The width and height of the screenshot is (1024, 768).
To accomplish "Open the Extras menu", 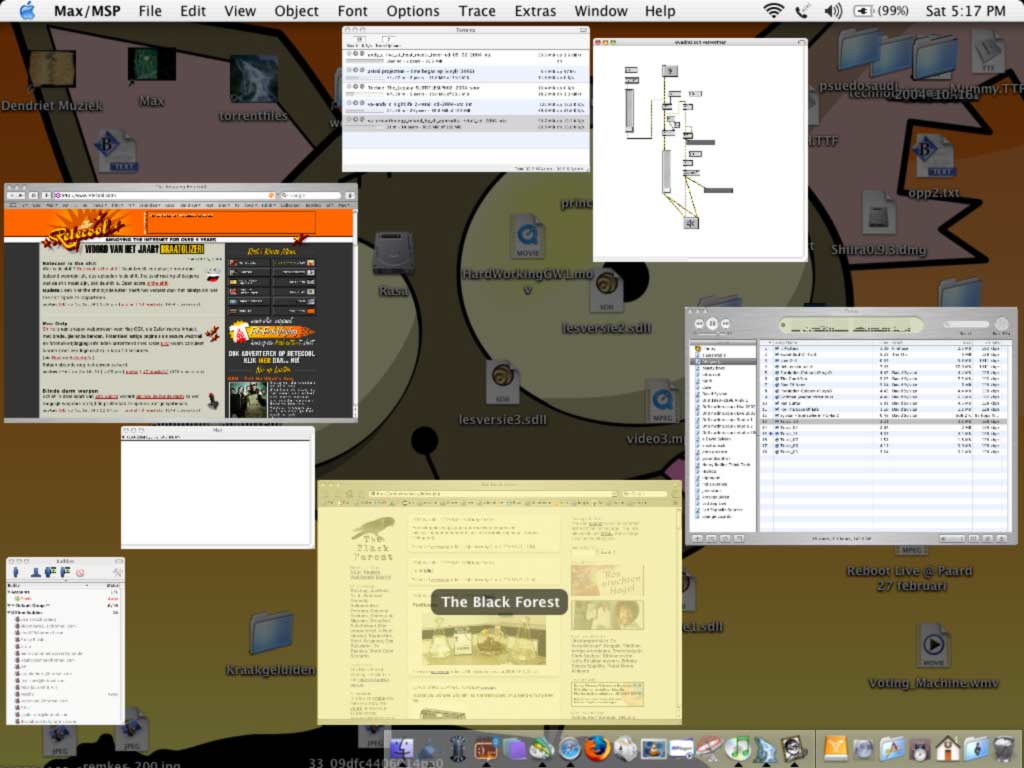I will 535,10.
